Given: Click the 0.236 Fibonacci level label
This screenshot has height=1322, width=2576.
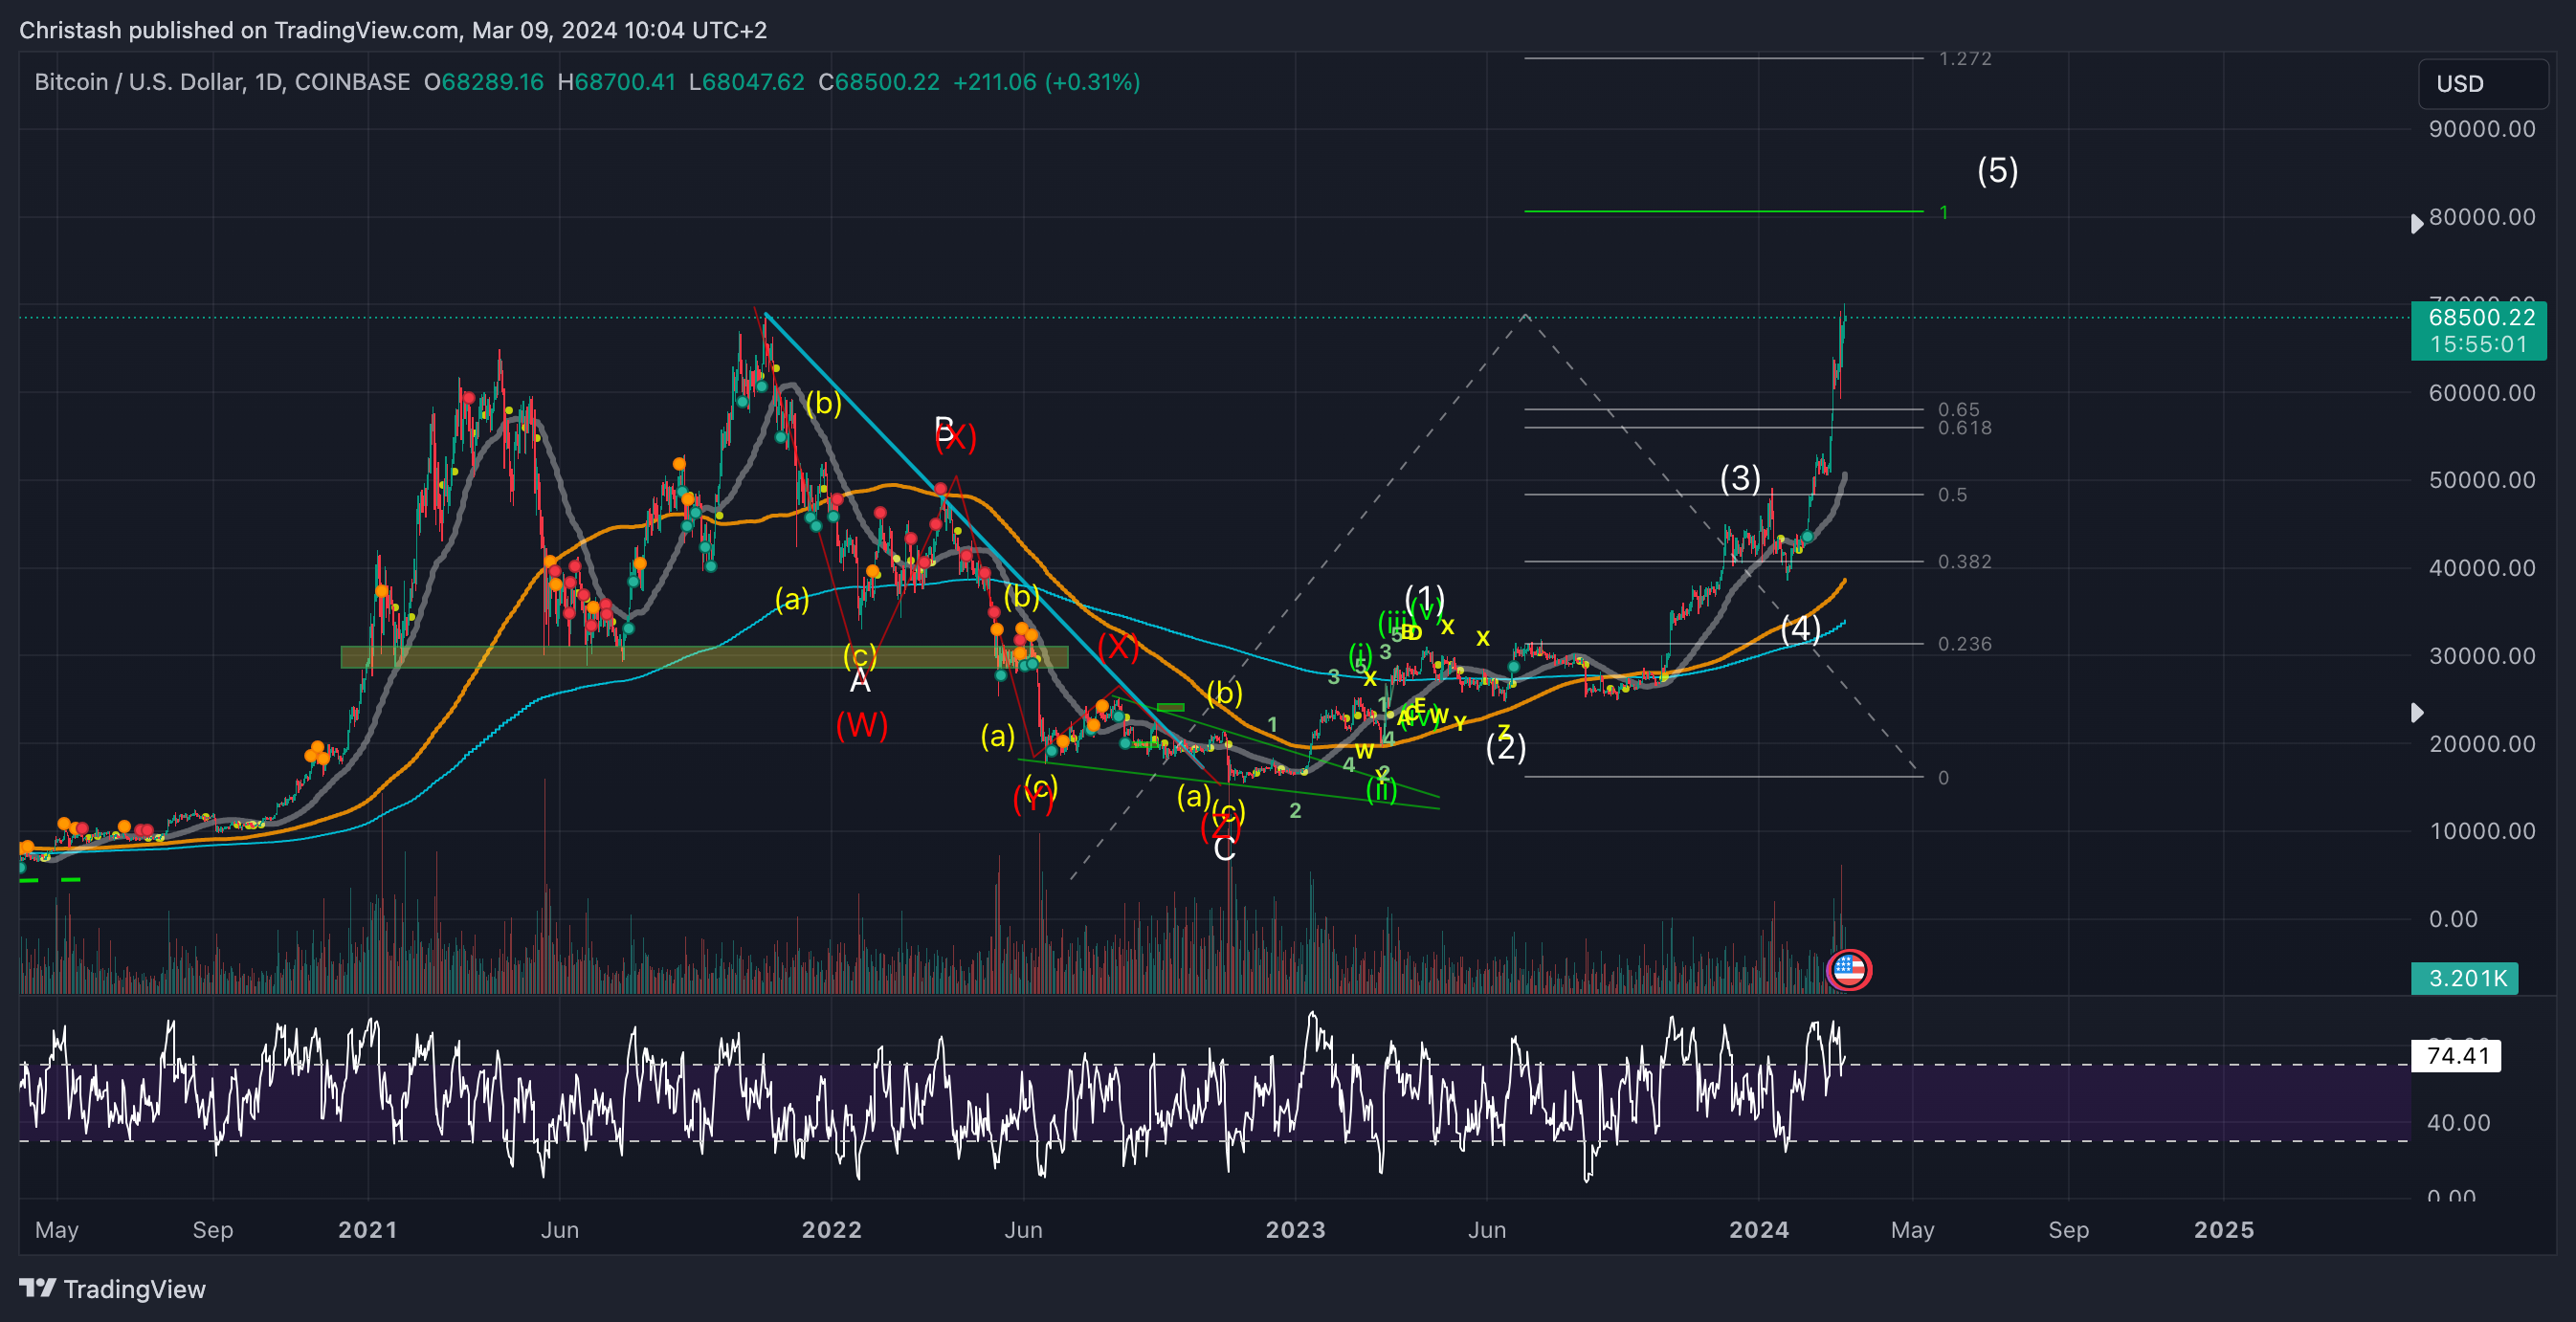Looking at the screenshot, I should 1965,644.
